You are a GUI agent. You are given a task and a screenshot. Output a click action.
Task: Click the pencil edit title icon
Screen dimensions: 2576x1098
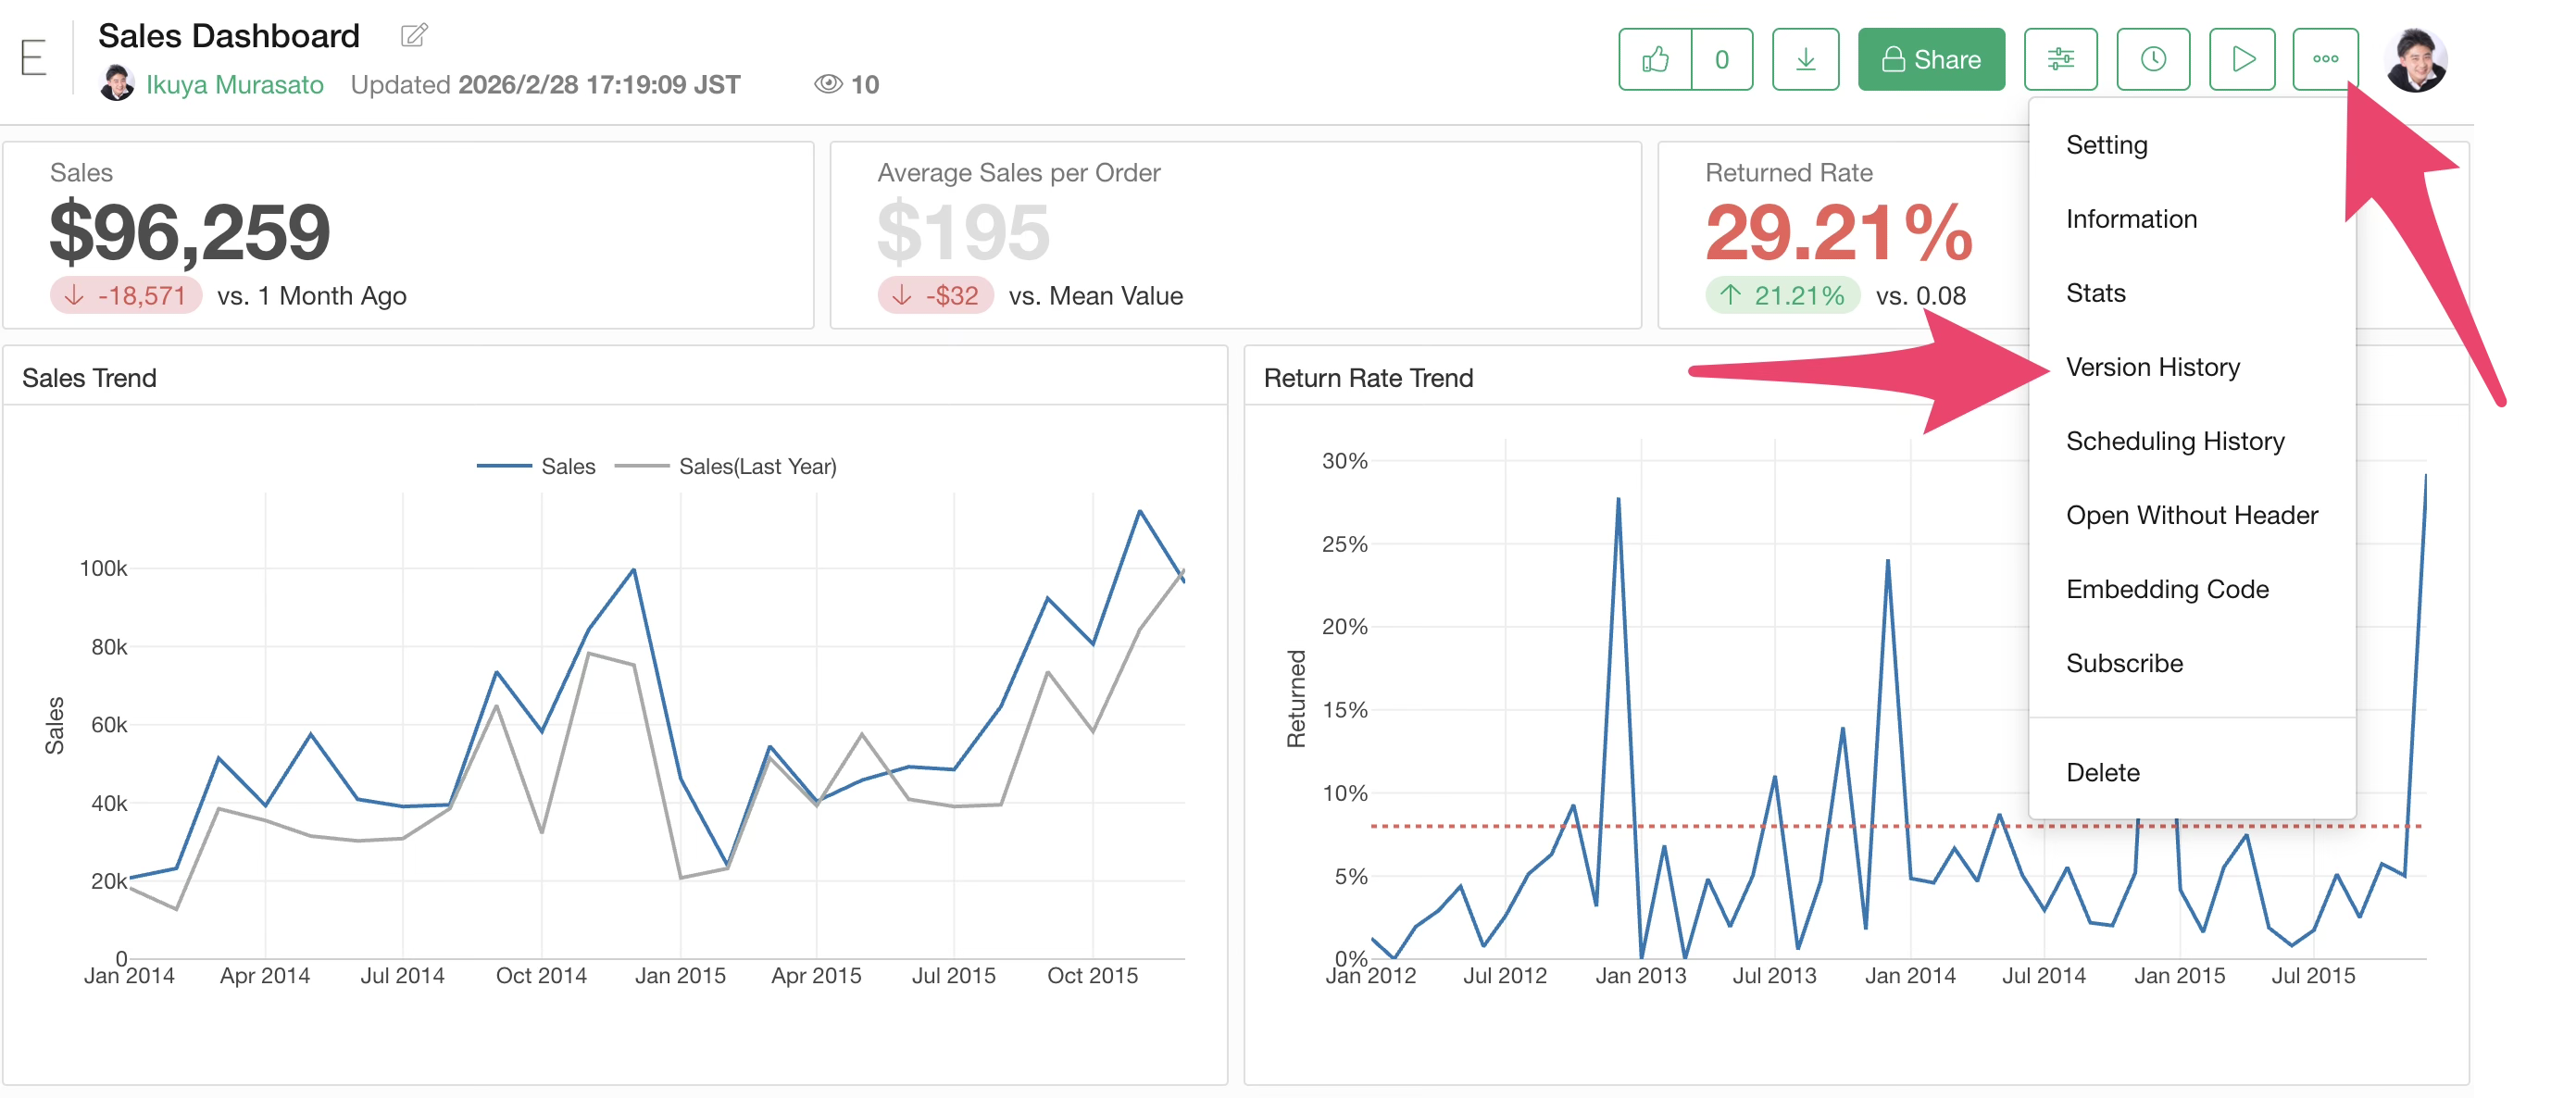414,36
